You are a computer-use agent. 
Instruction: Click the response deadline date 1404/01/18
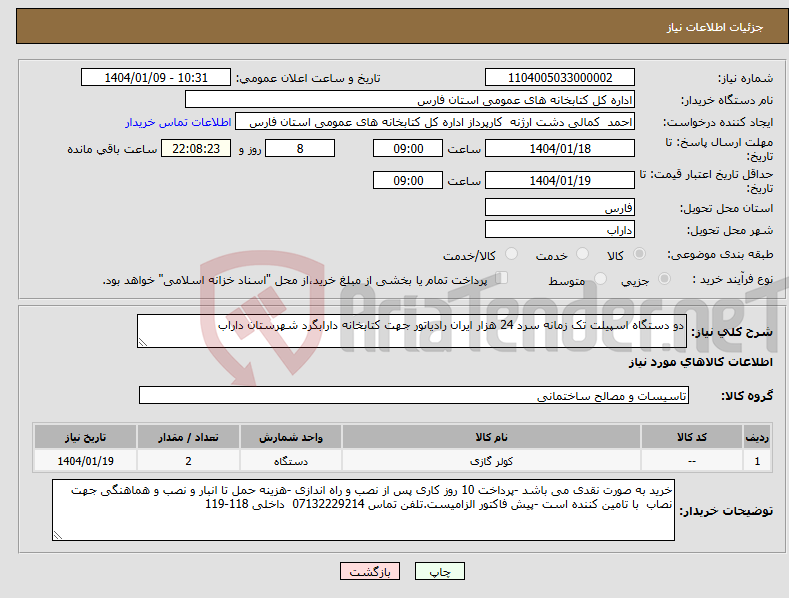click(x=560, y=148)
